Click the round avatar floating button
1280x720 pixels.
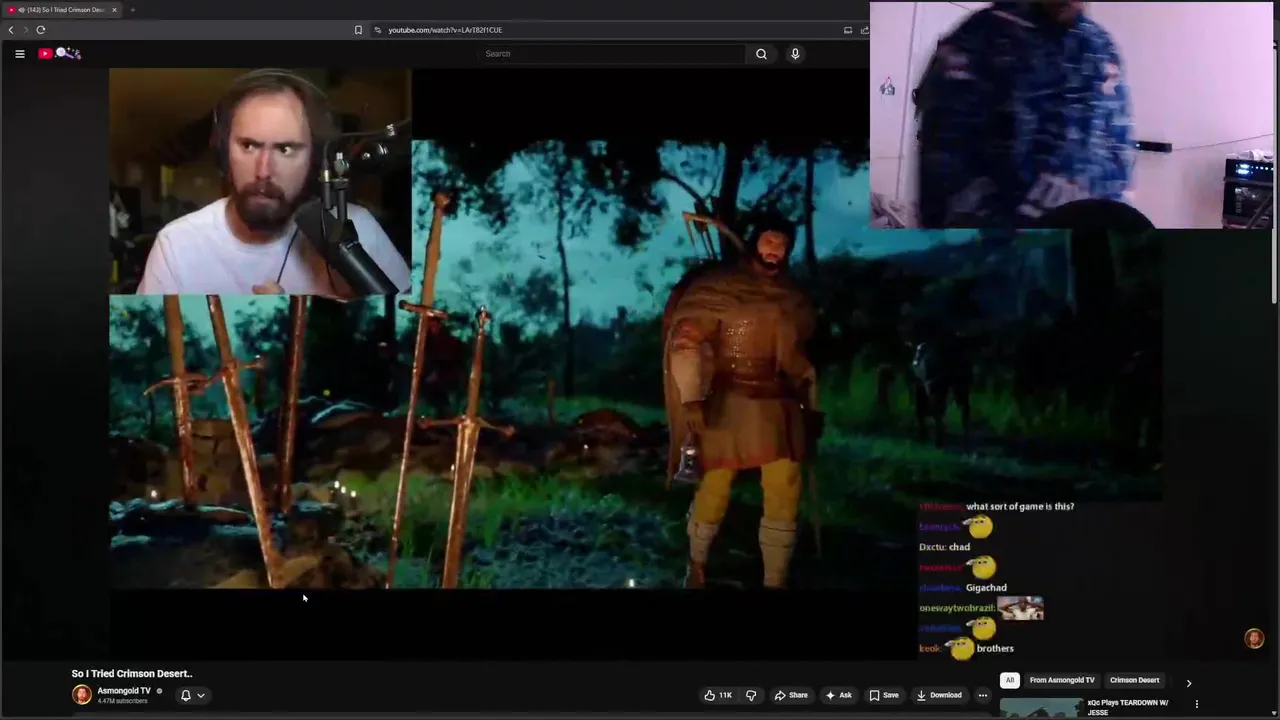[x=1254, y=639]
